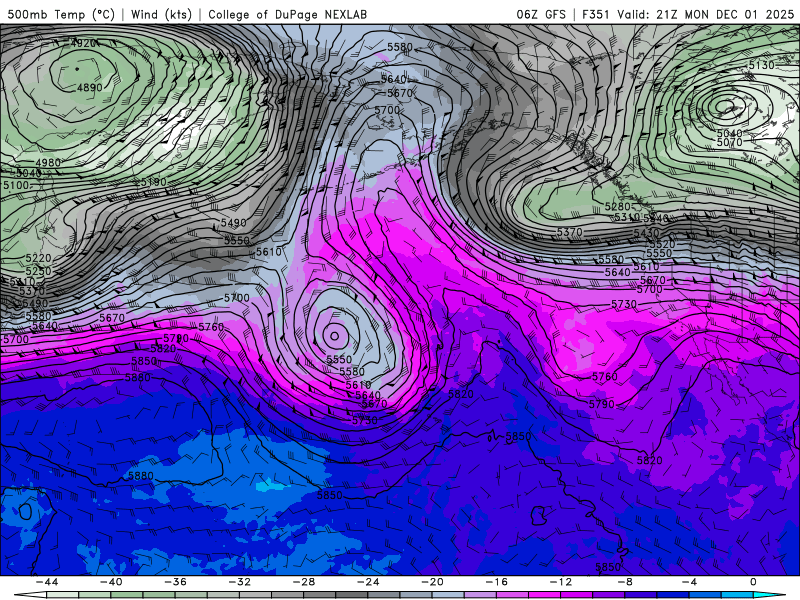Image resolution: width=800 pixels, height=600 pixels.
Task: Click the color bar label "-24"
Action: (368, 582)
